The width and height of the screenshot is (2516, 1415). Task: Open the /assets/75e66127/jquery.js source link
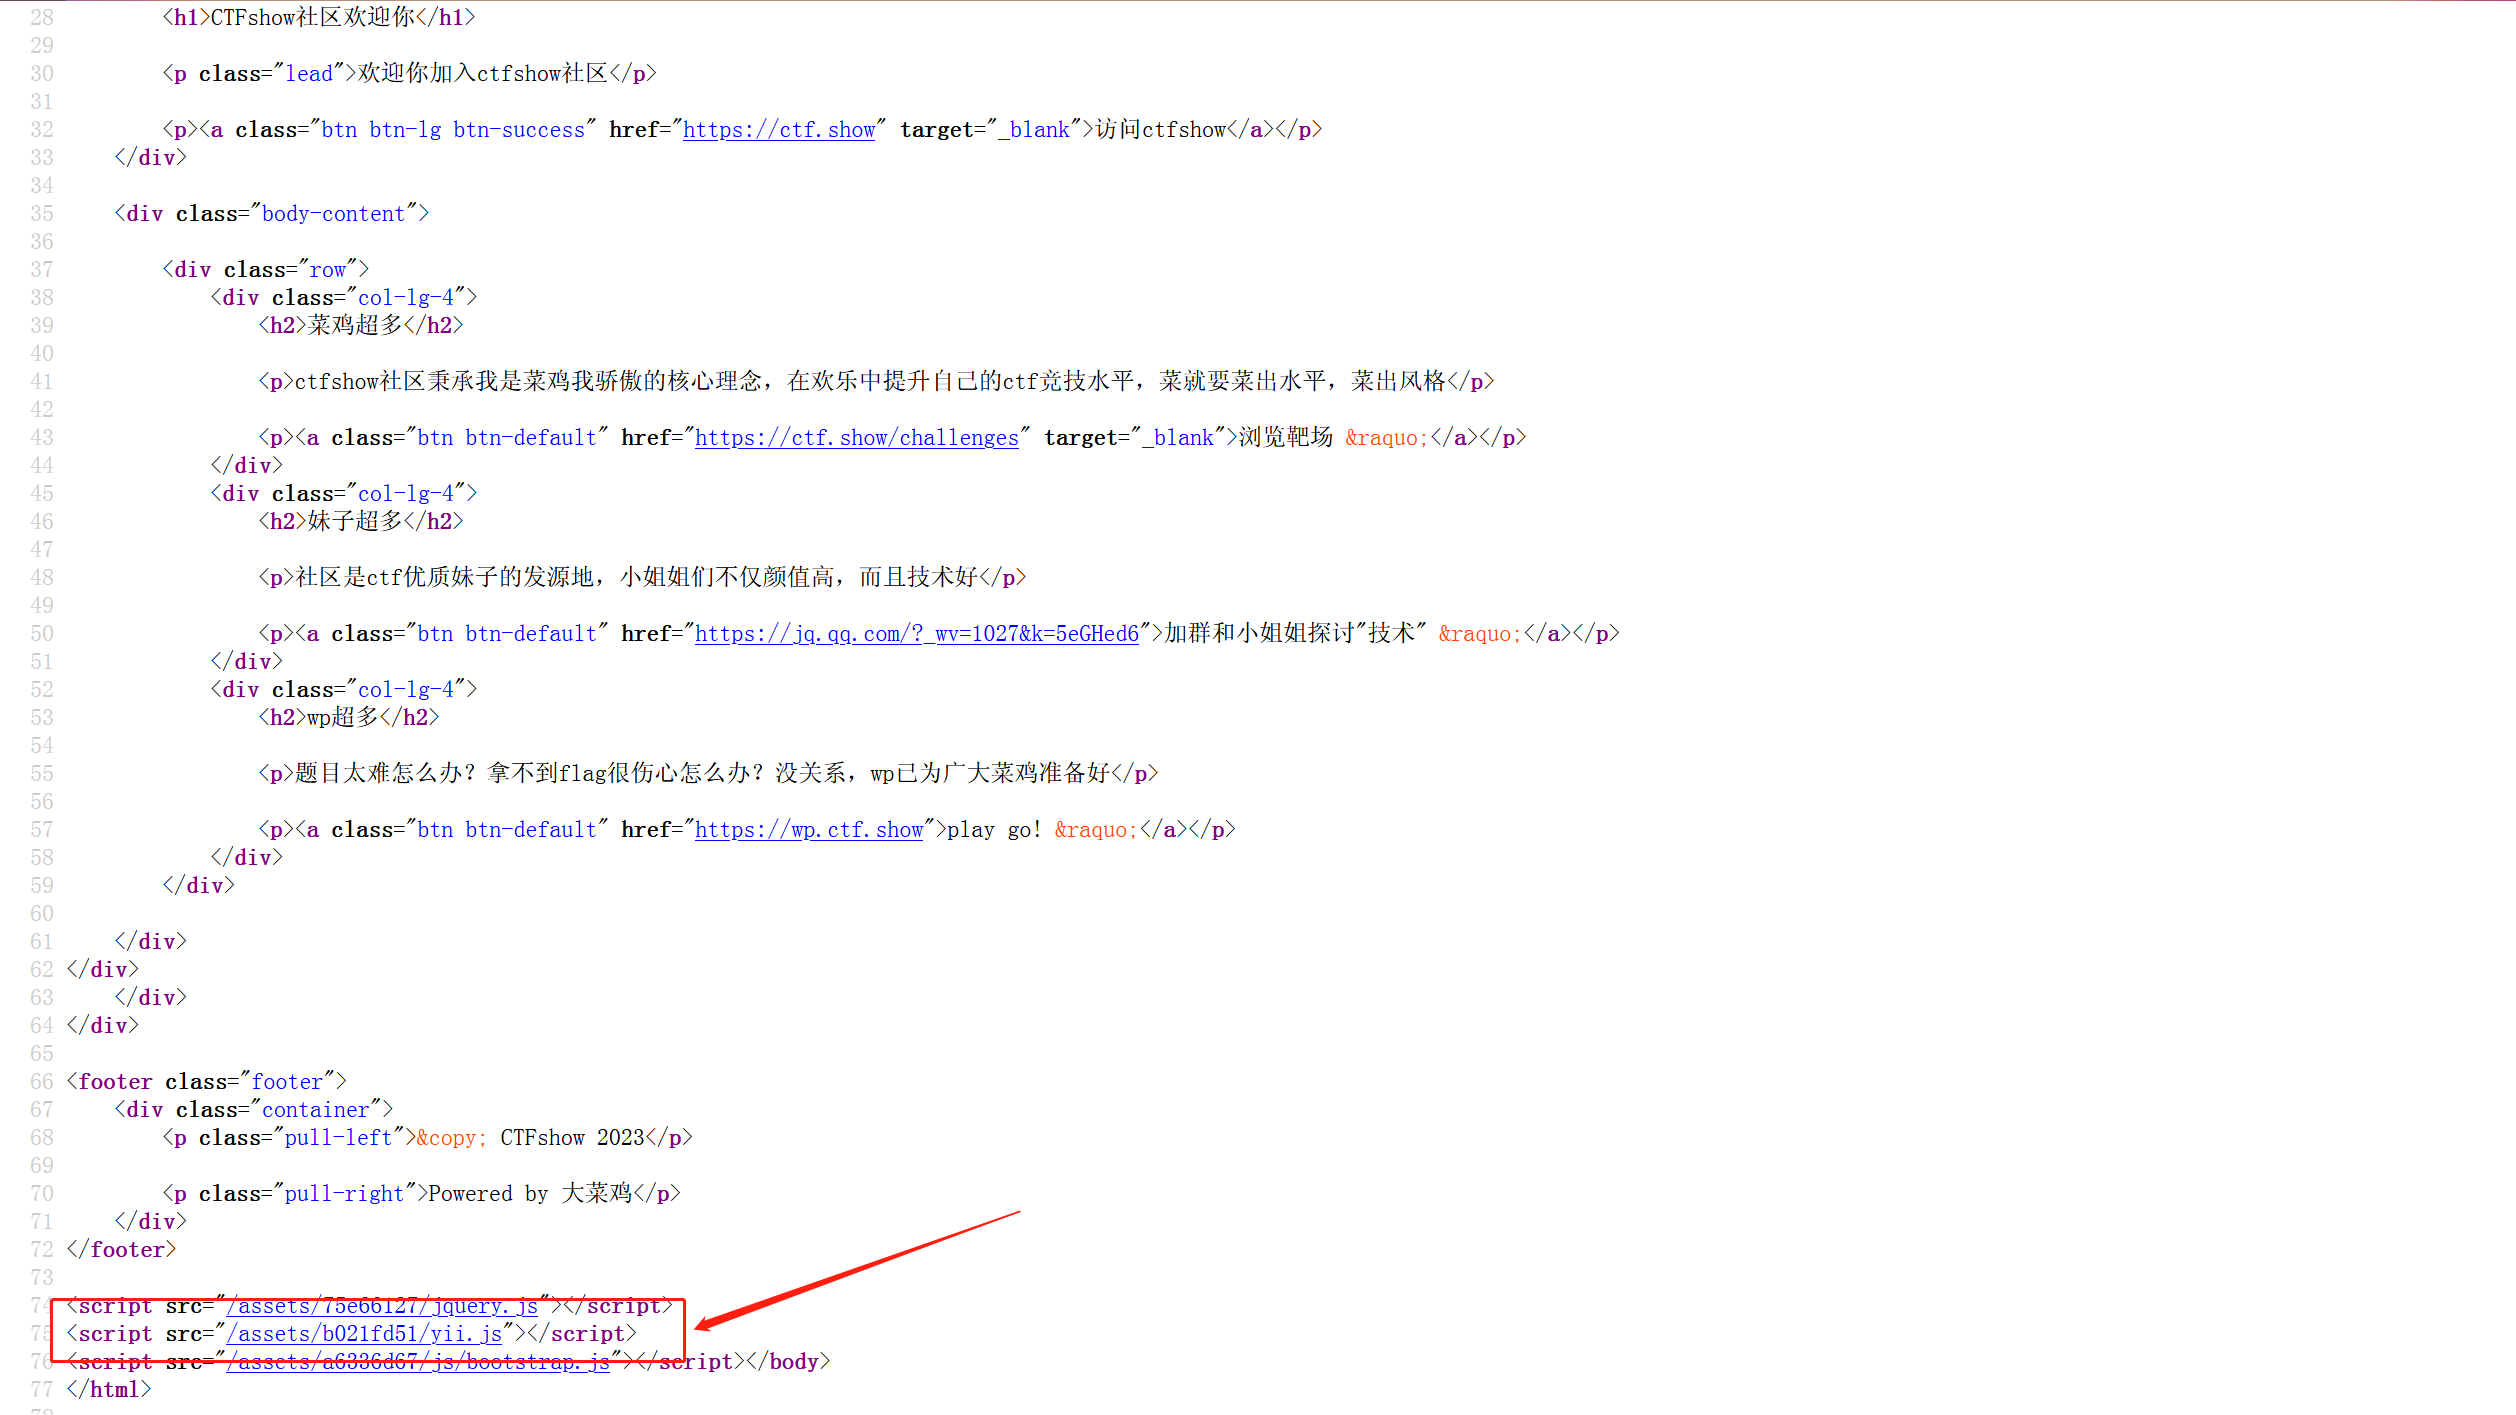pos(382,1306)
